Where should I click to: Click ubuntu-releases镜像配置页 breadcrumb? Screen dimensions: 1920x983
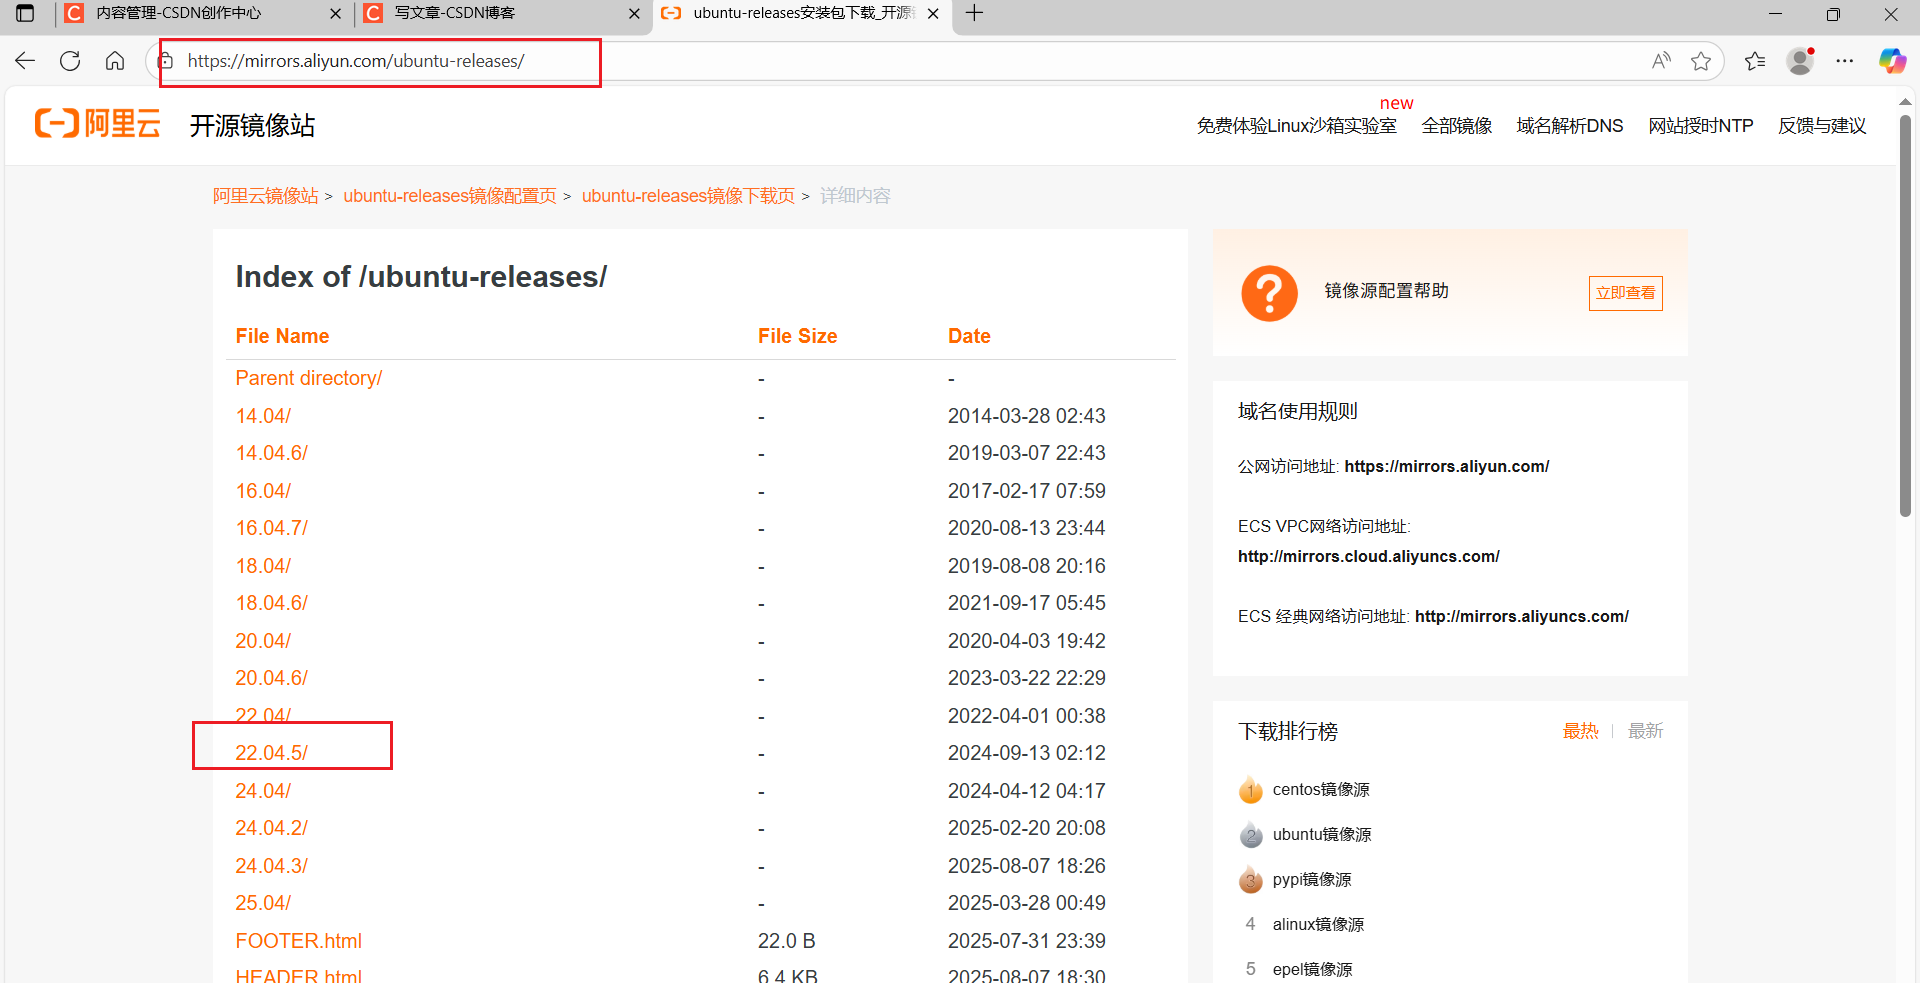450,196
